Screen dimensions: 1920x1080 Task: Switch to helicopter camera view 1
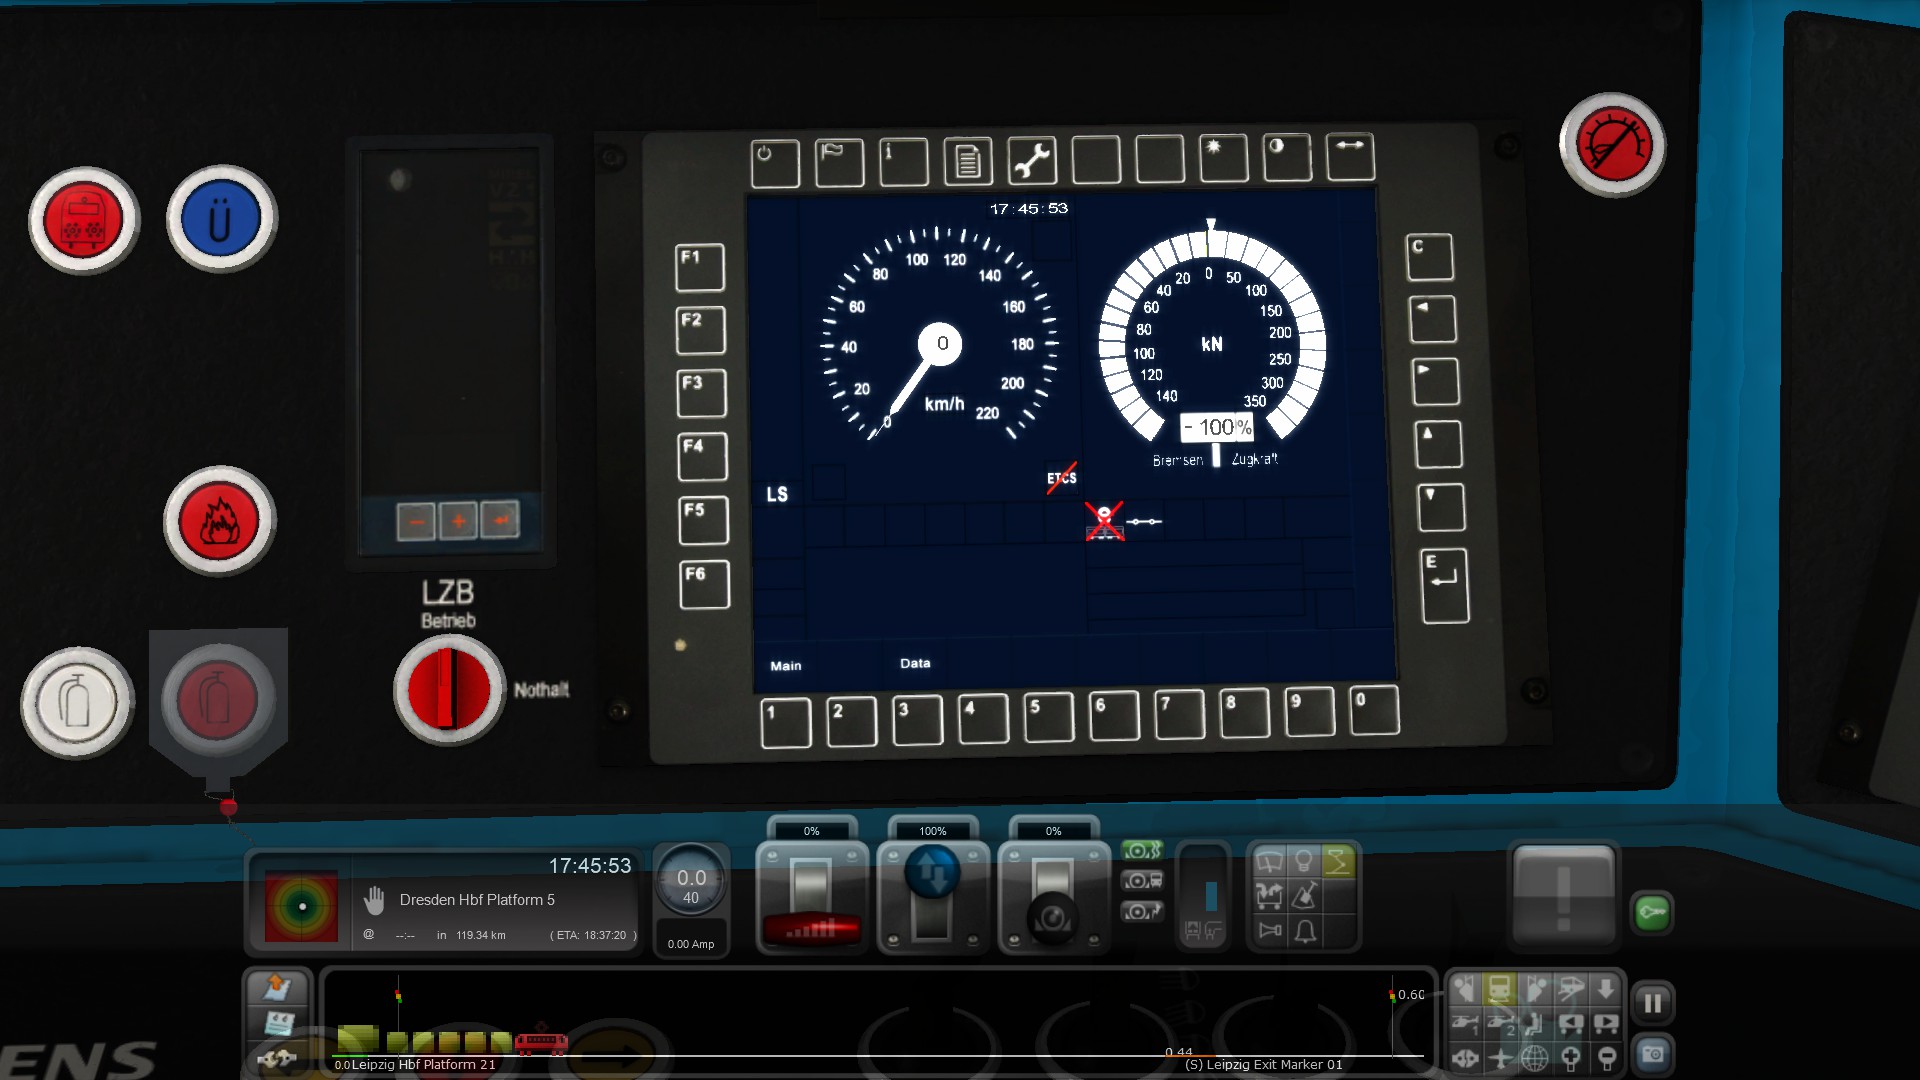[x=1465, y=1024]
